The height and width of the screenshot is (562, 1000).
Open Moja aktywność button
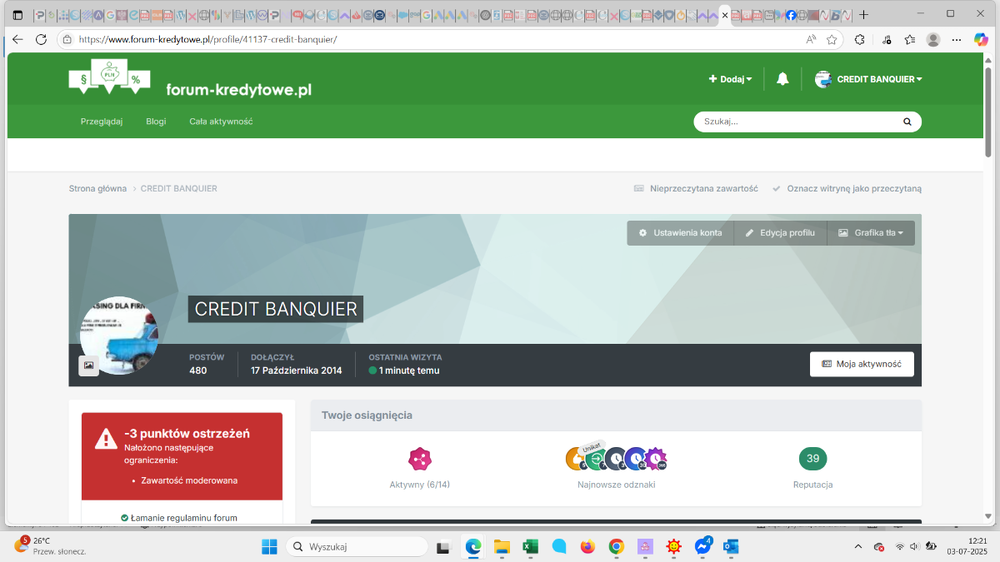(862, 364)
